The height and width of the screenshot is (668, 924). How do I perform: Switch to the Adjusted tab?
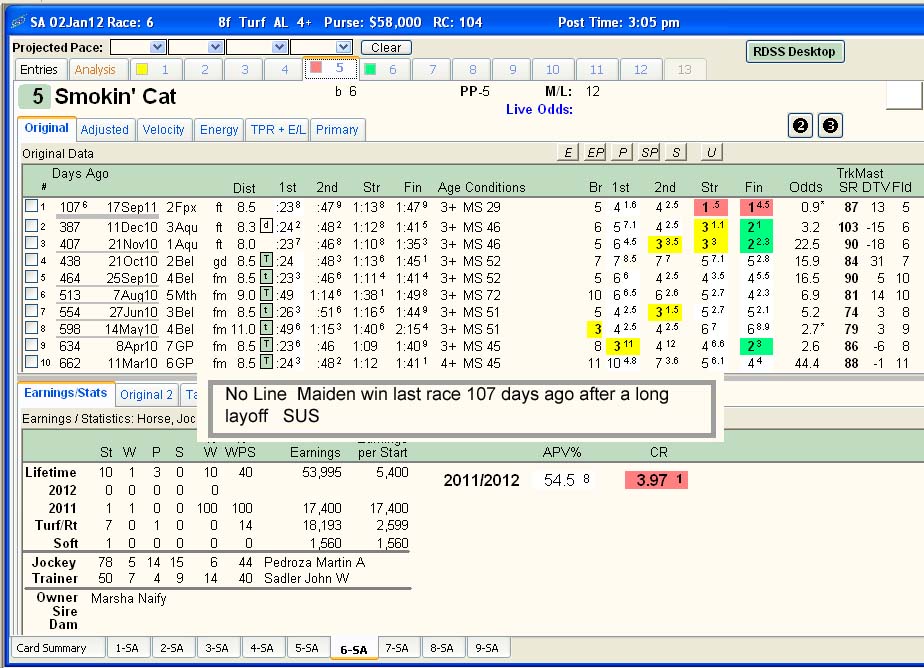click(x=104, y=130)
